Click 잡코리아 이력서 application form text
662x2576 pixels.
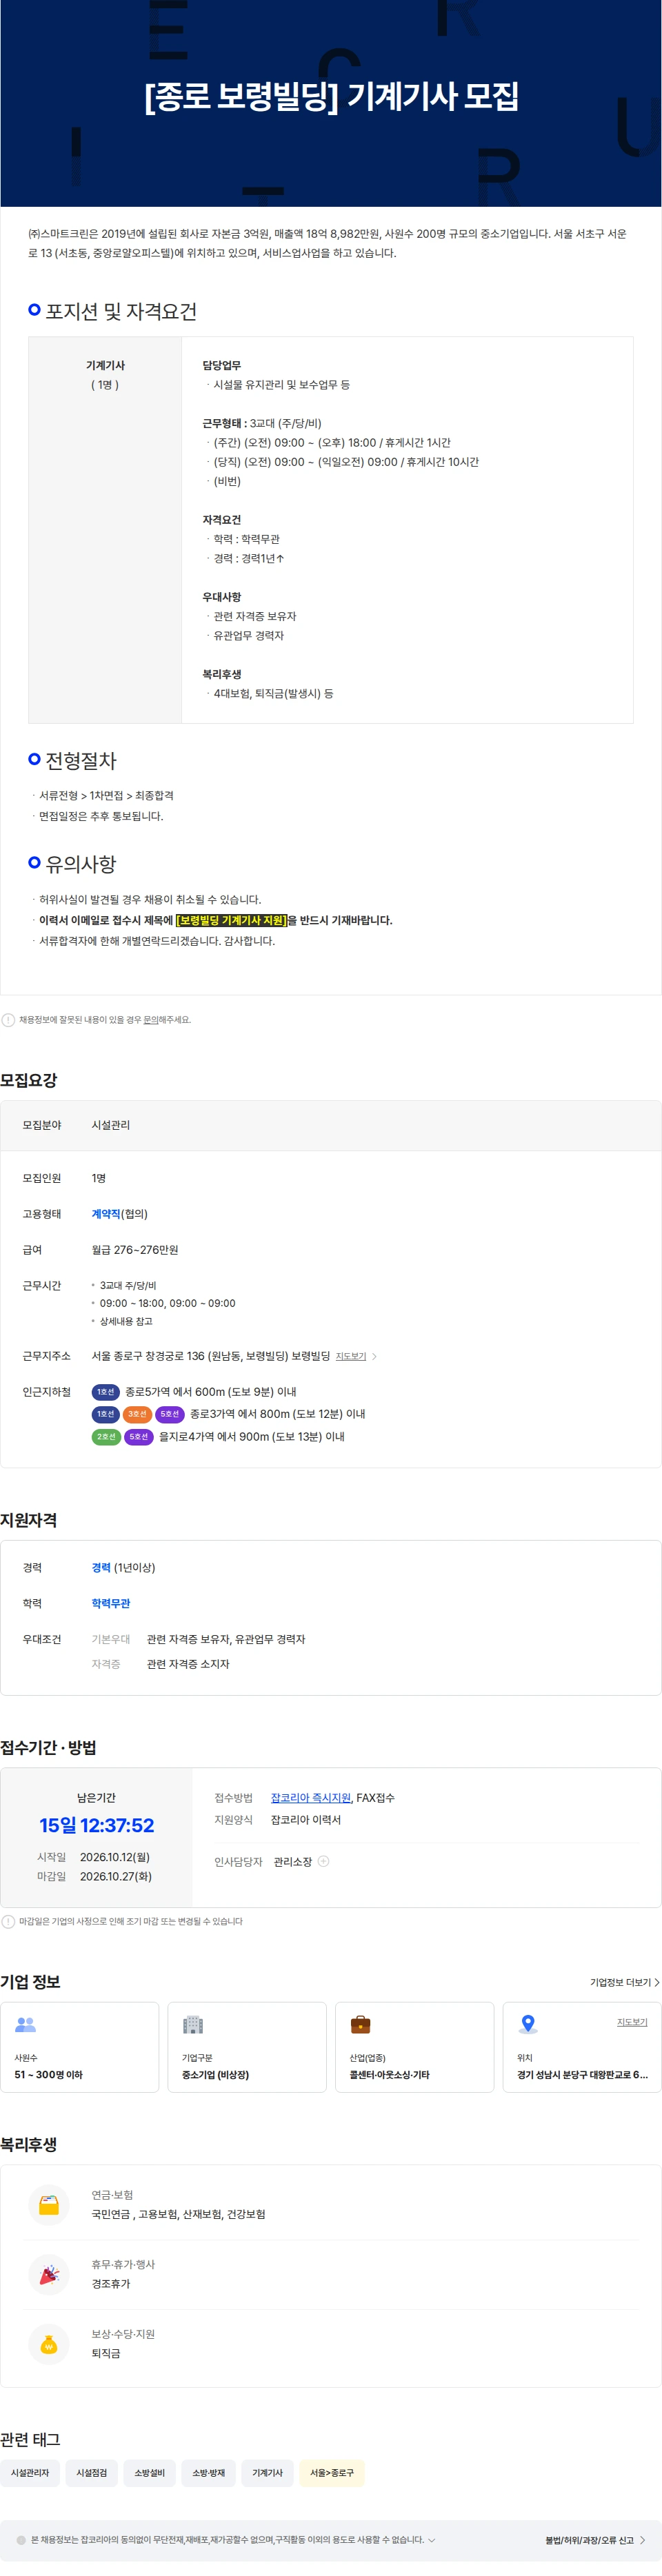[306, 1820]
